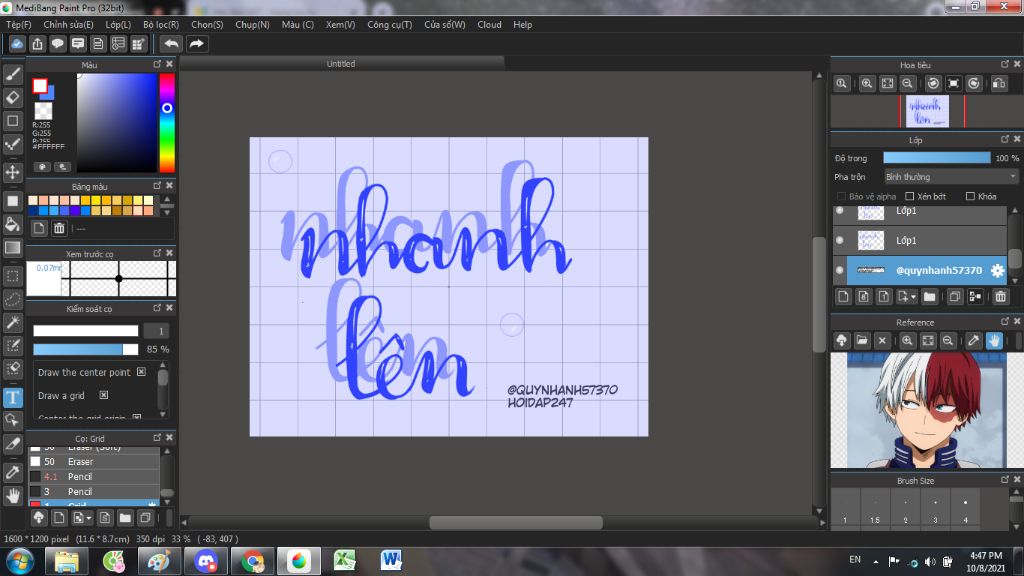Click the 85% brush opacity slider
The image size is (1024, 576).
pos(86,349)
